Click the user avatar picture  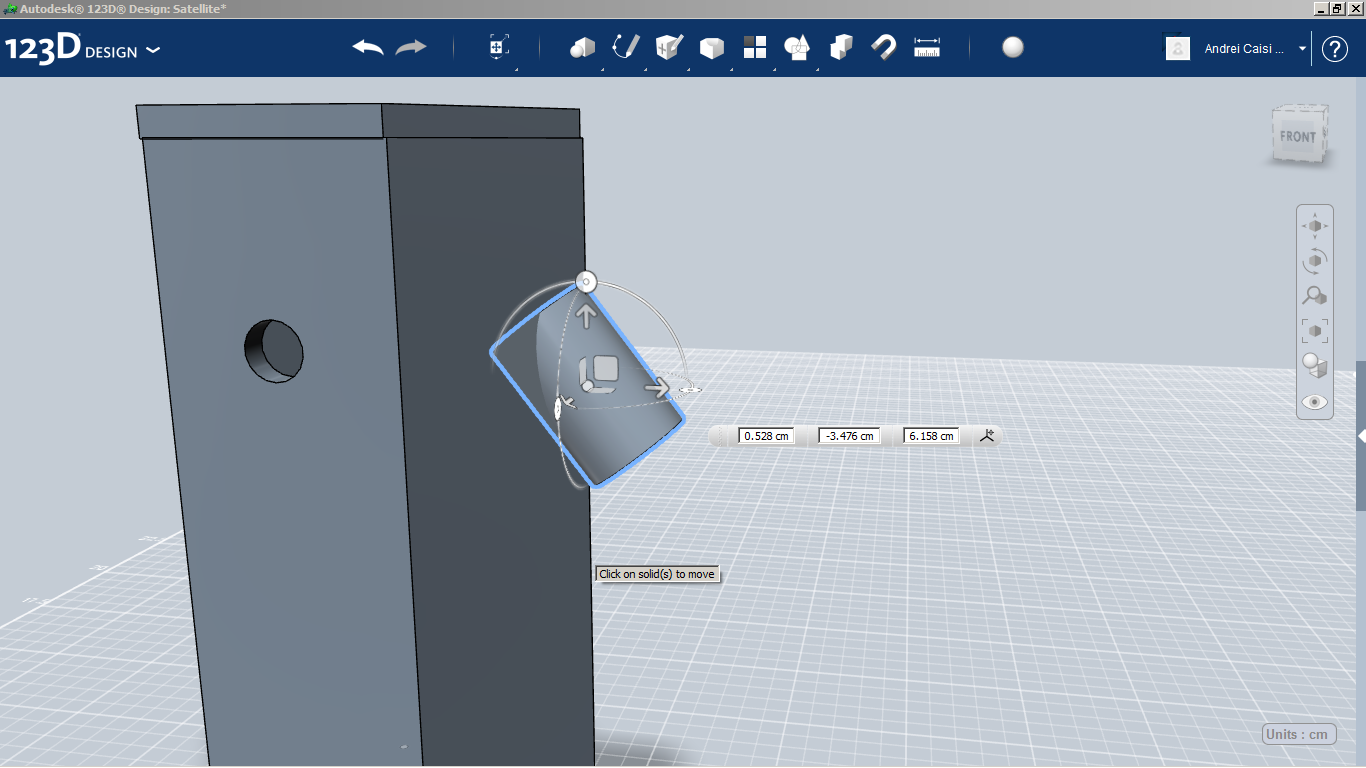coord(1178,48)
